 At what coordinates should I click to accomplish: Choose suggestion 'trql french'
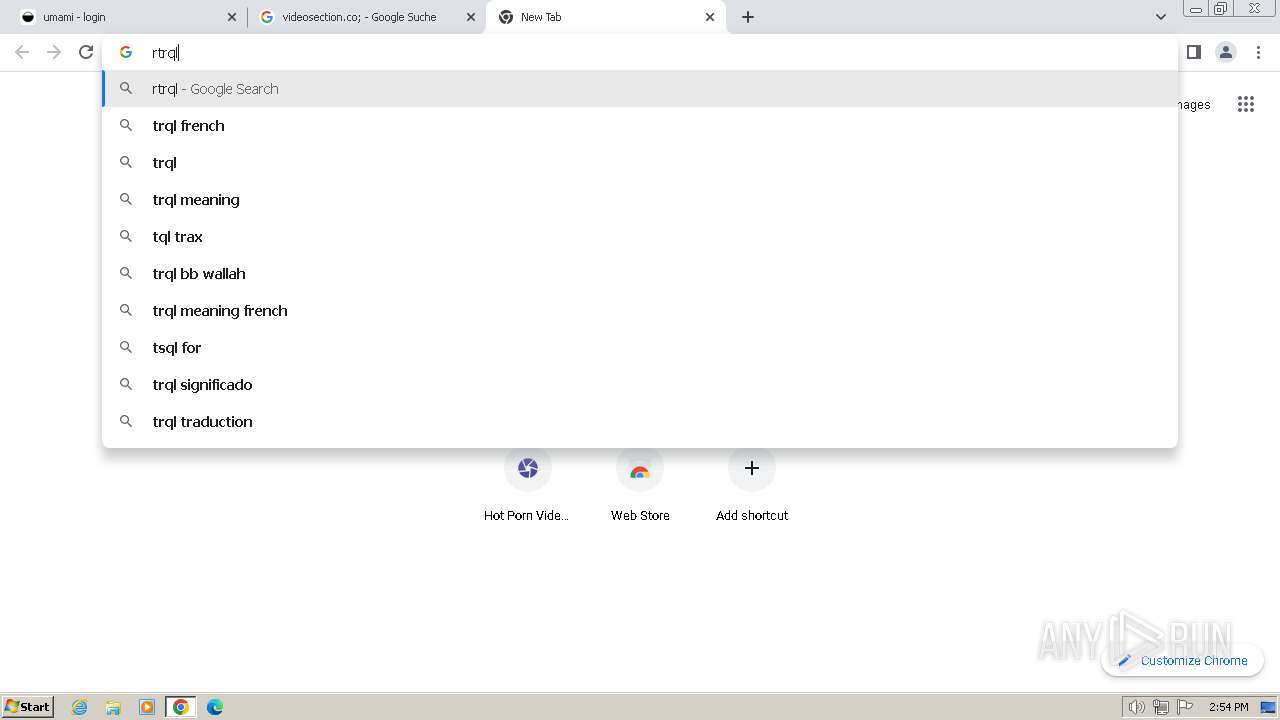(x=640, y=126)
